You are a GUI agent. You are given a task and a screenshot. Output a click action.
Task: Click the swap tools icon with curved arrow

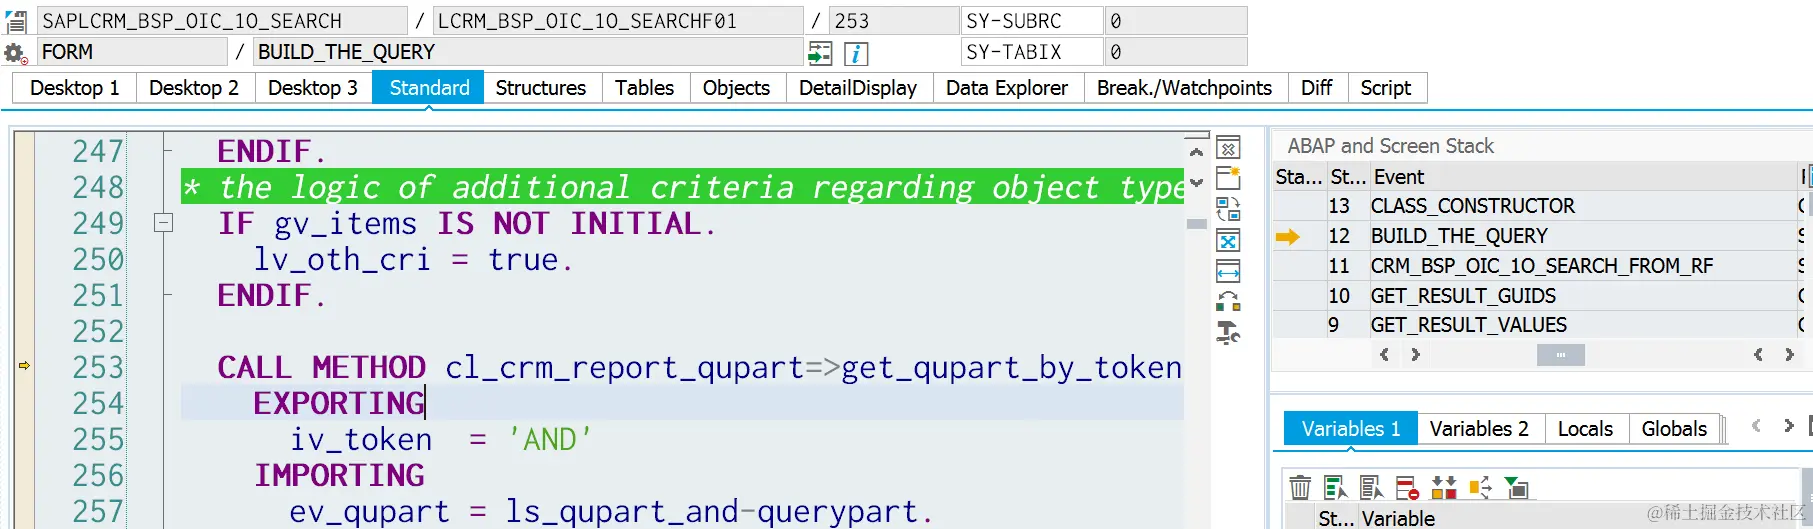[x=1228, y=301]
